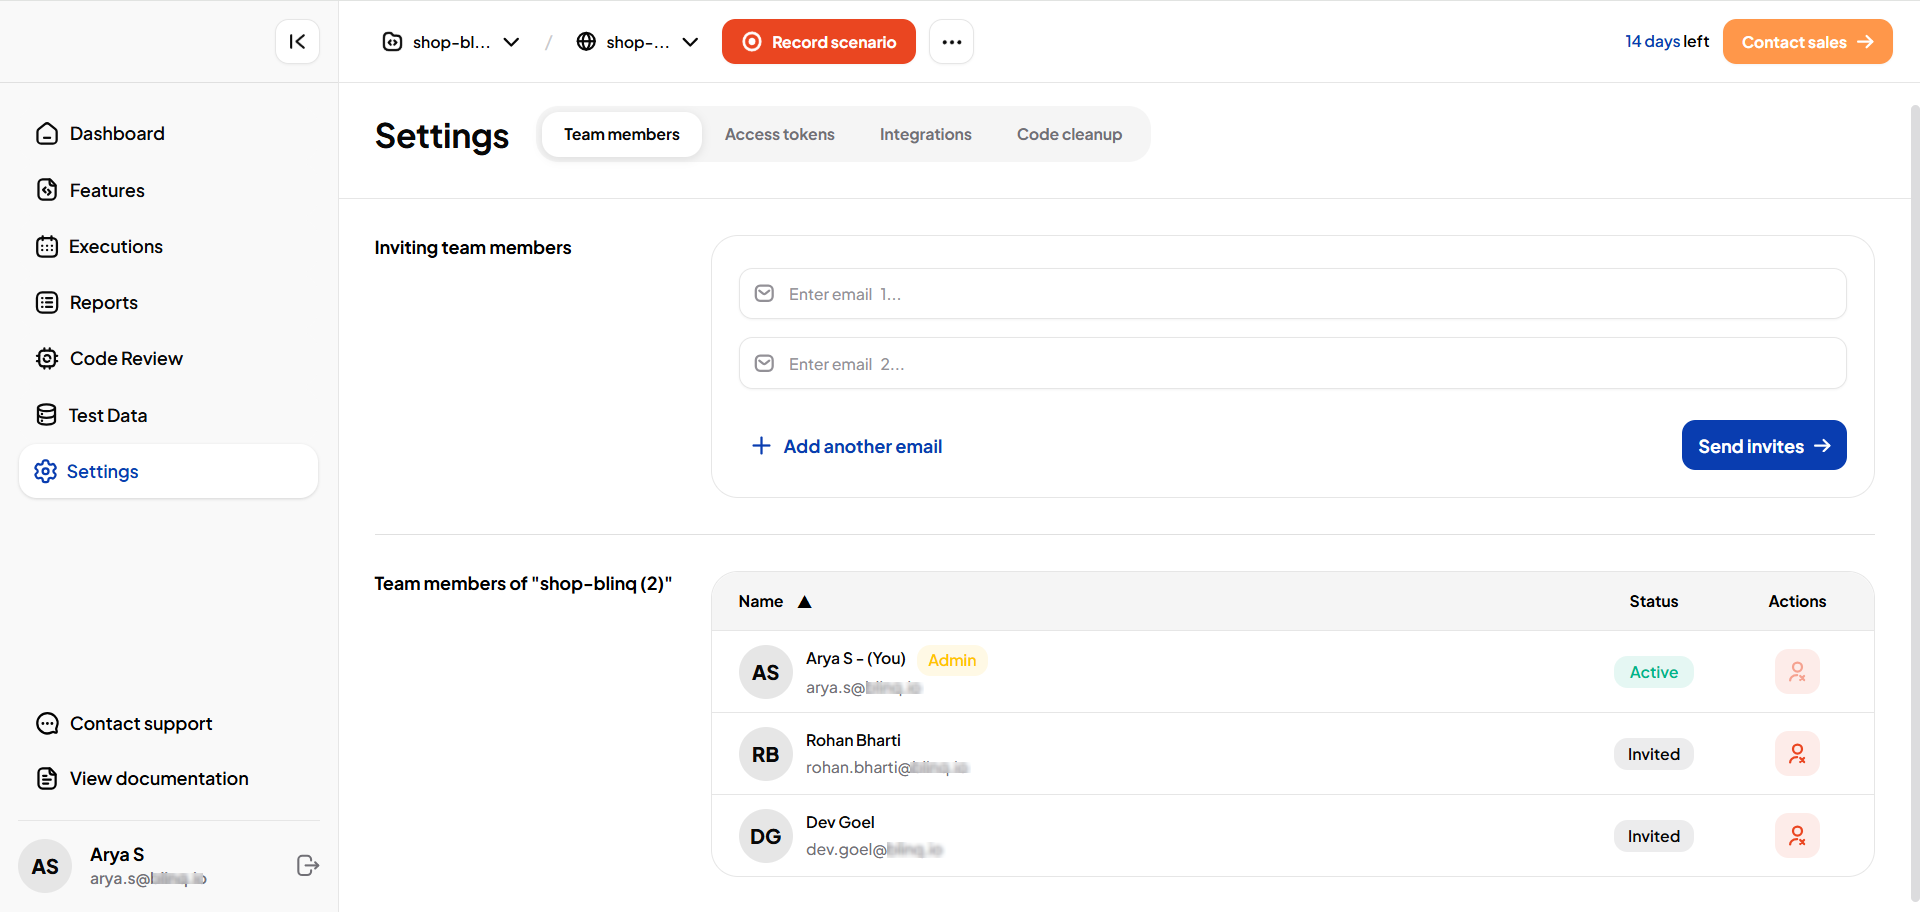Switch to the Integrations tab
This screenshot has height=912, width=1920.
point(925,135)
